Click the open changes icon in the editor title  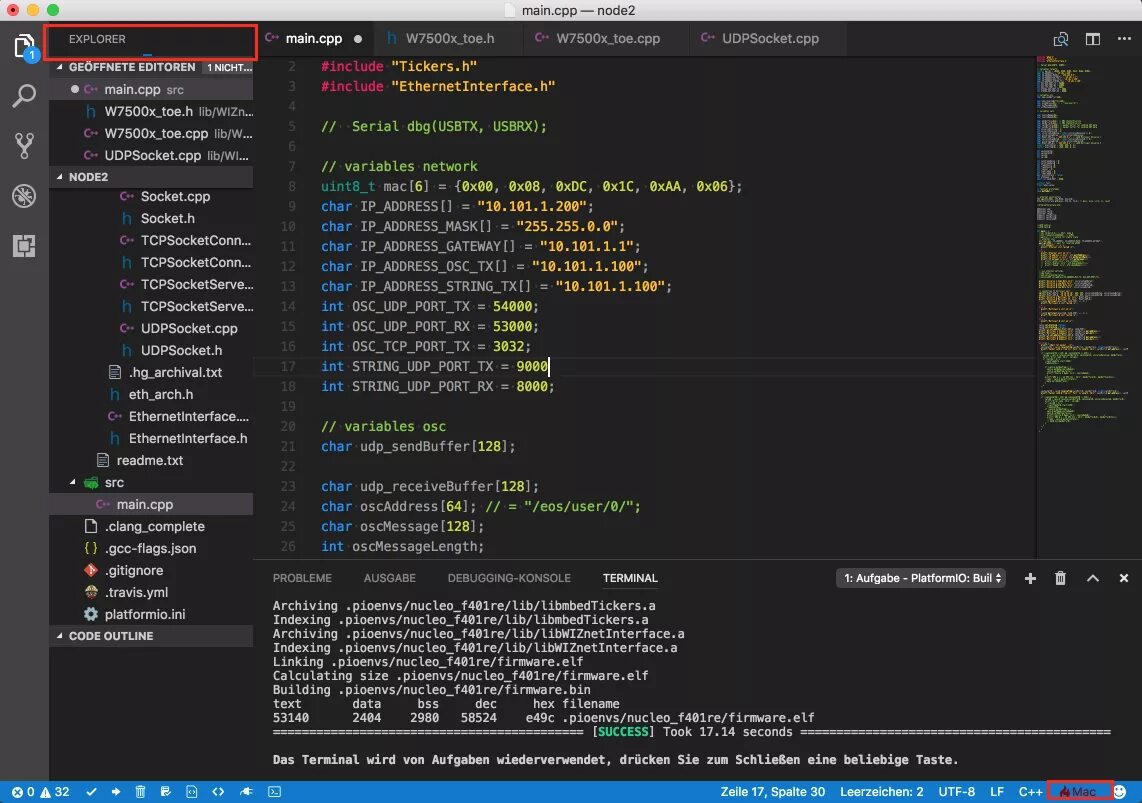1060,39
